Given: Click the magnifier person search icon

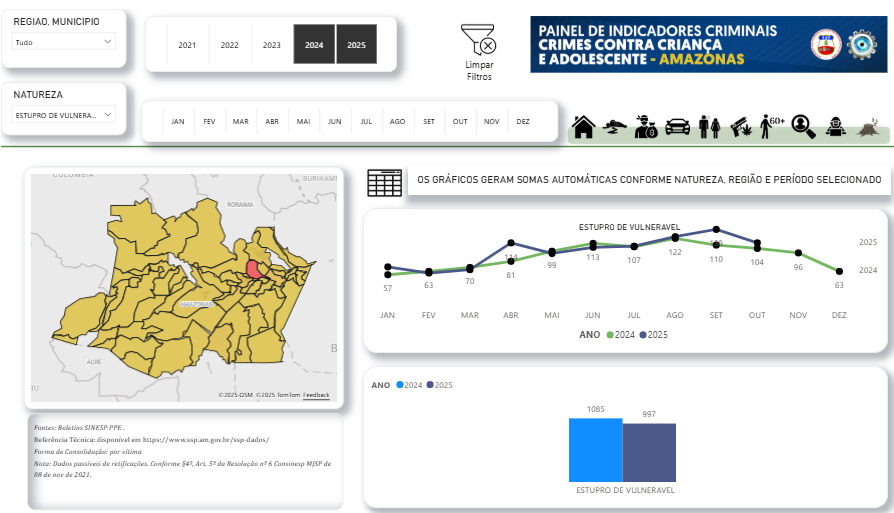Looking at the screenshot, I should pos(803,126).
